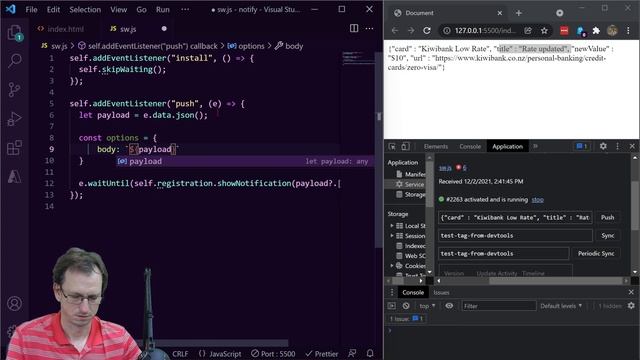
Task: Click the console live expression eye
Action: click(449, 306)
